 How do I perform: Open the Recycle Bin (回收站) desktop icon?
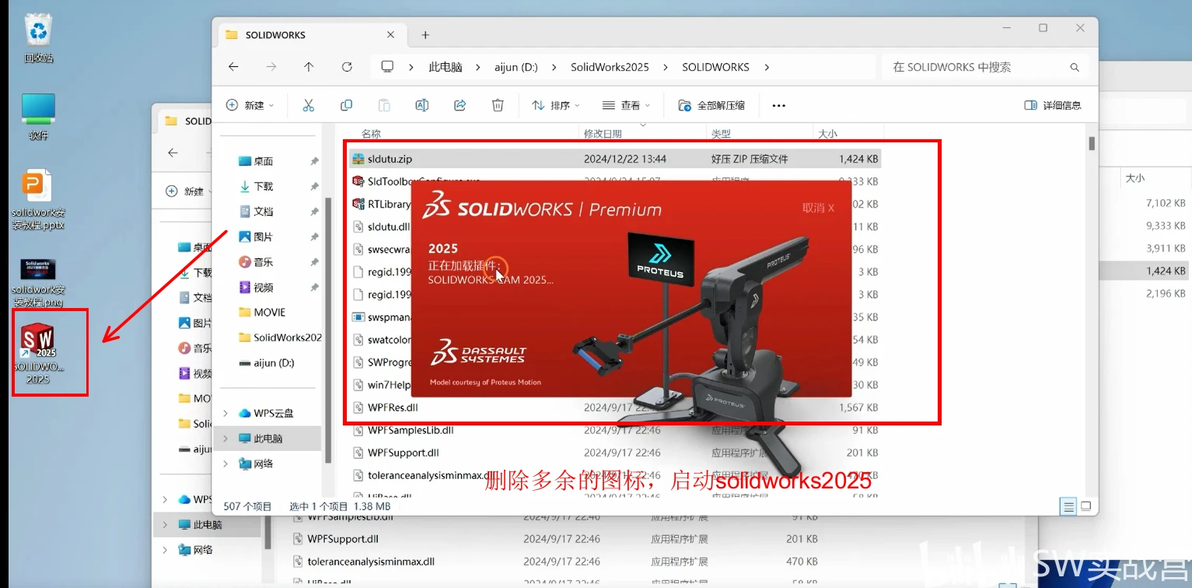tap(38, 38)
